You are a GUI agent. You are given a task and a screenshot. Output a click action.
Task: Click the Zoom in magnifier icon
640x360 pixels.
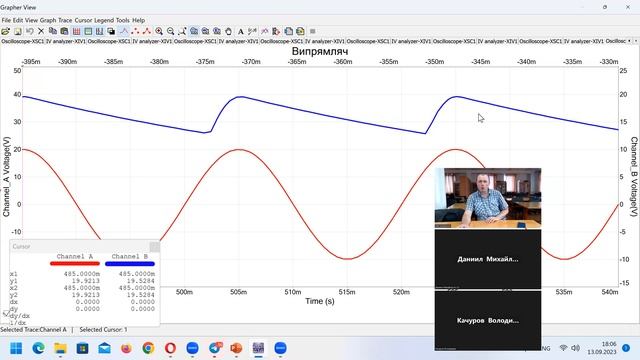pyautogui.click(x=159, y=31)
